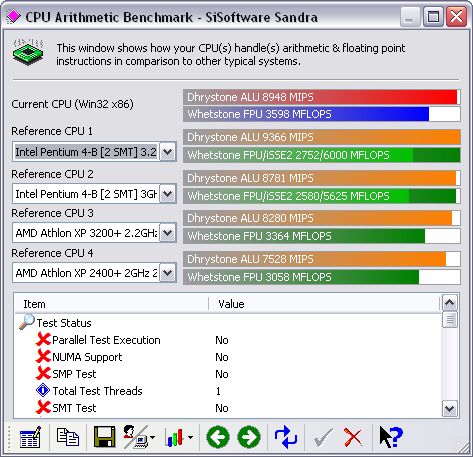The image size is (473, 457).
Task: Select the NUMA Support row text
Action: point(87,357)
